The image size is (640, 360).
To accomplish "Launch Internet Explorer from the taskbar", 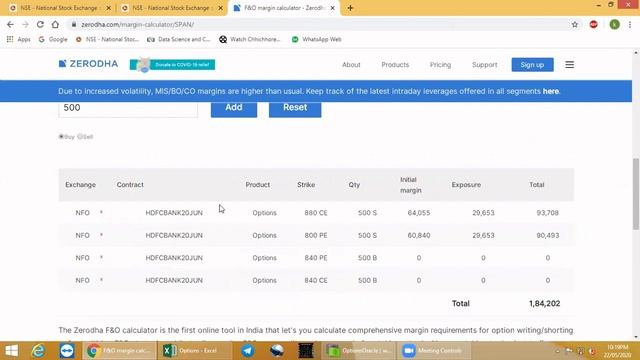I will pos(38,351).
